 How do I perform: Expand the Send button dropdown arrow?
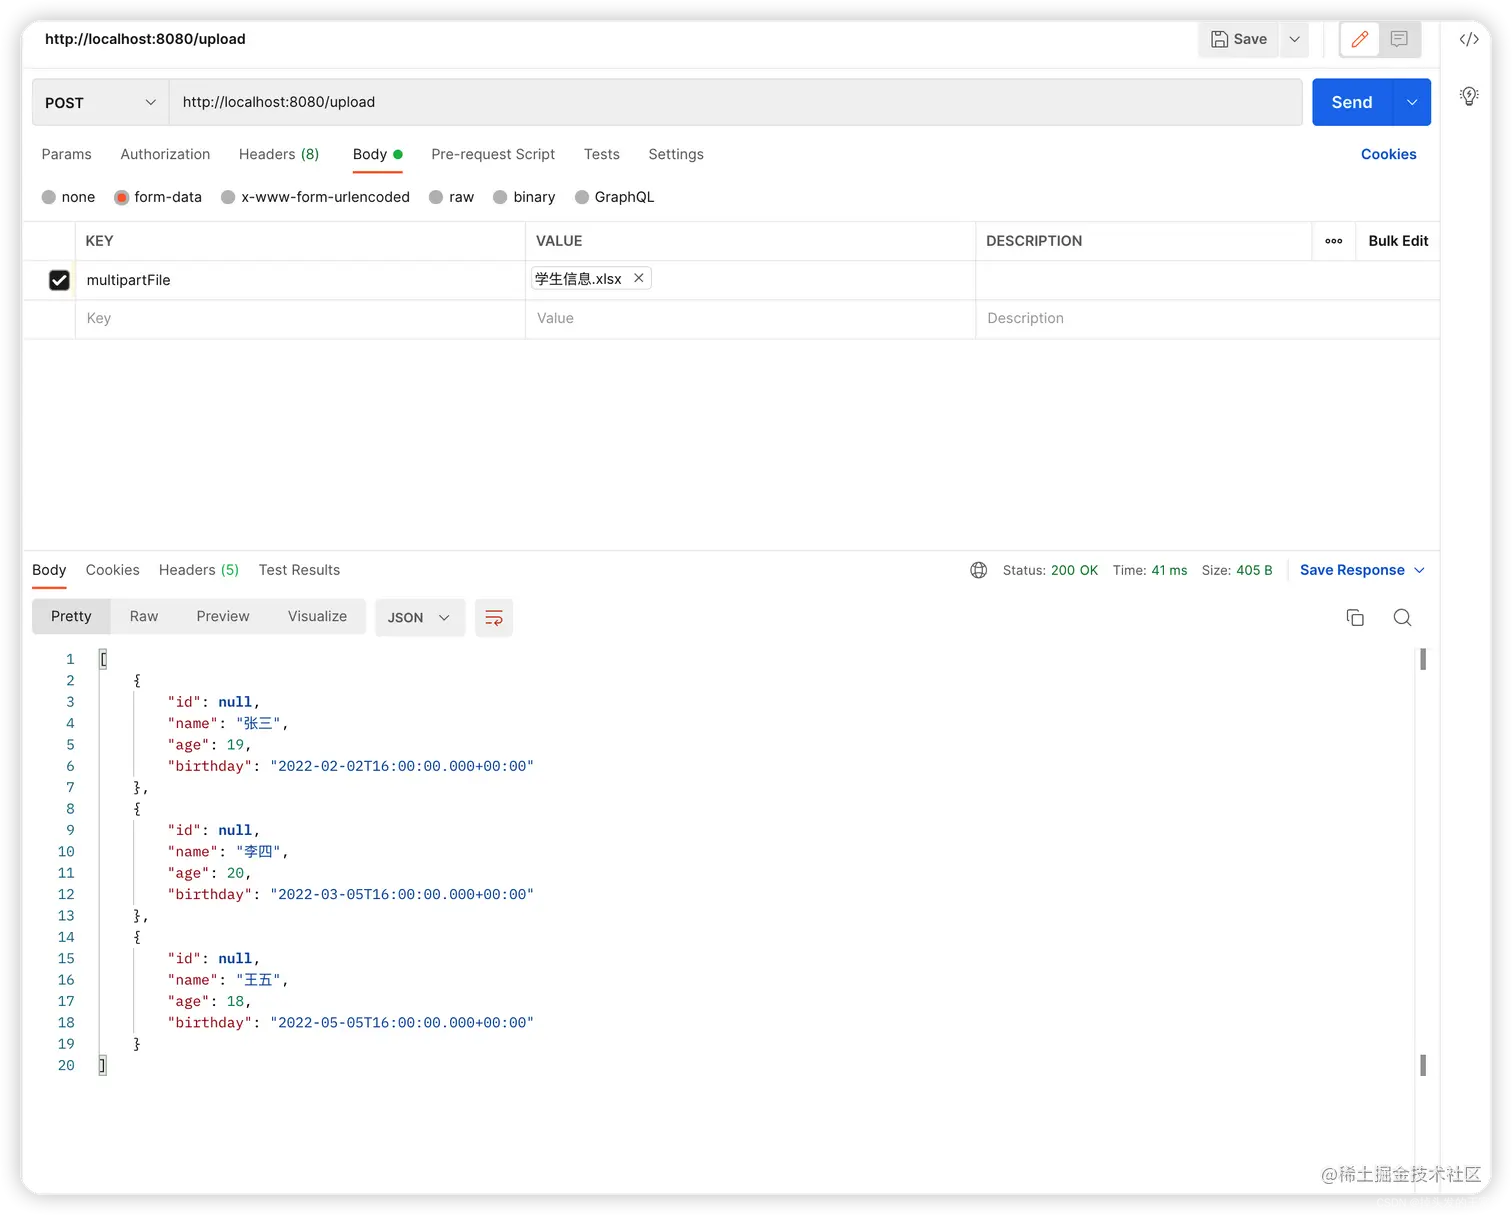[x=1412, y=102]
